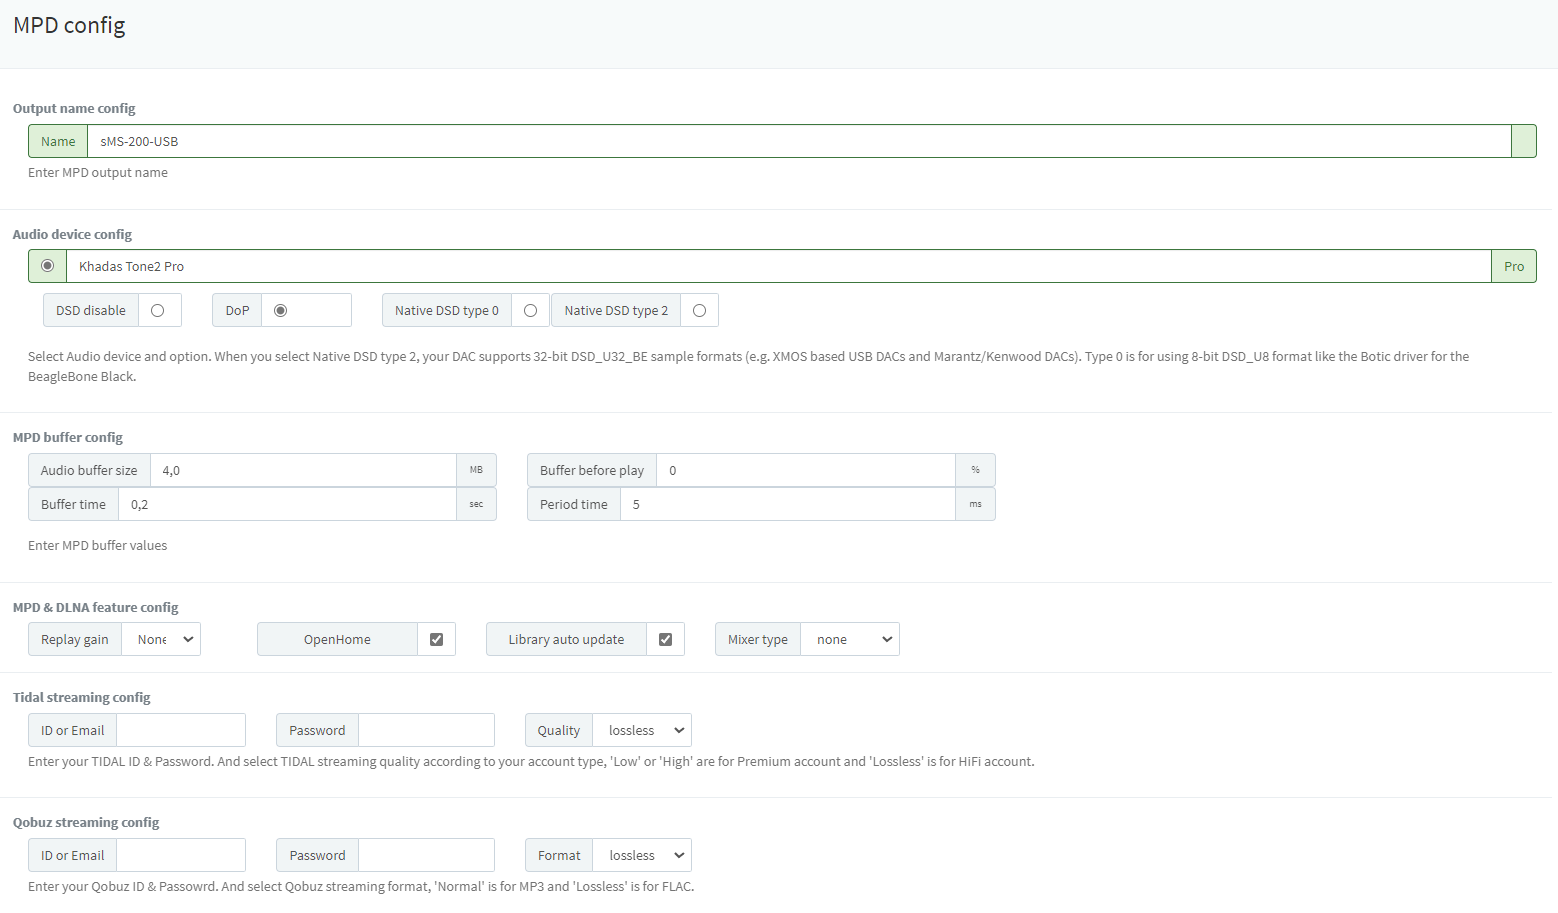The height and width of the screenshot is (913, 1558).
Task: Click Qobuz ID or Email field
Action: coord(181,856)
